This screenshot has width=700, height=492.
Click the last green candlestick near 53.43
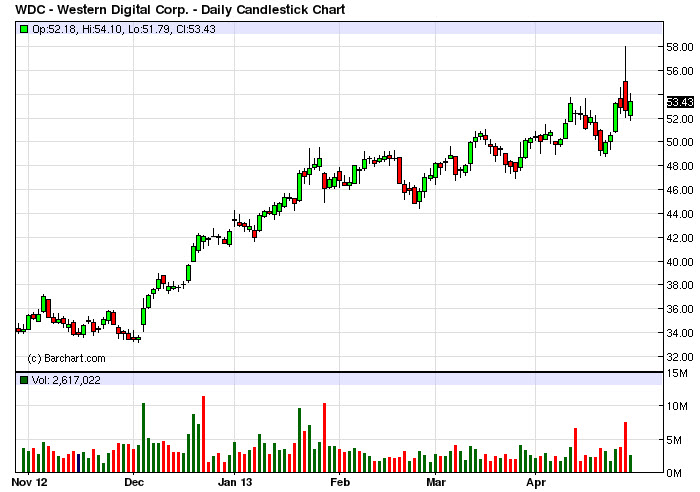(x=630, y=108)
